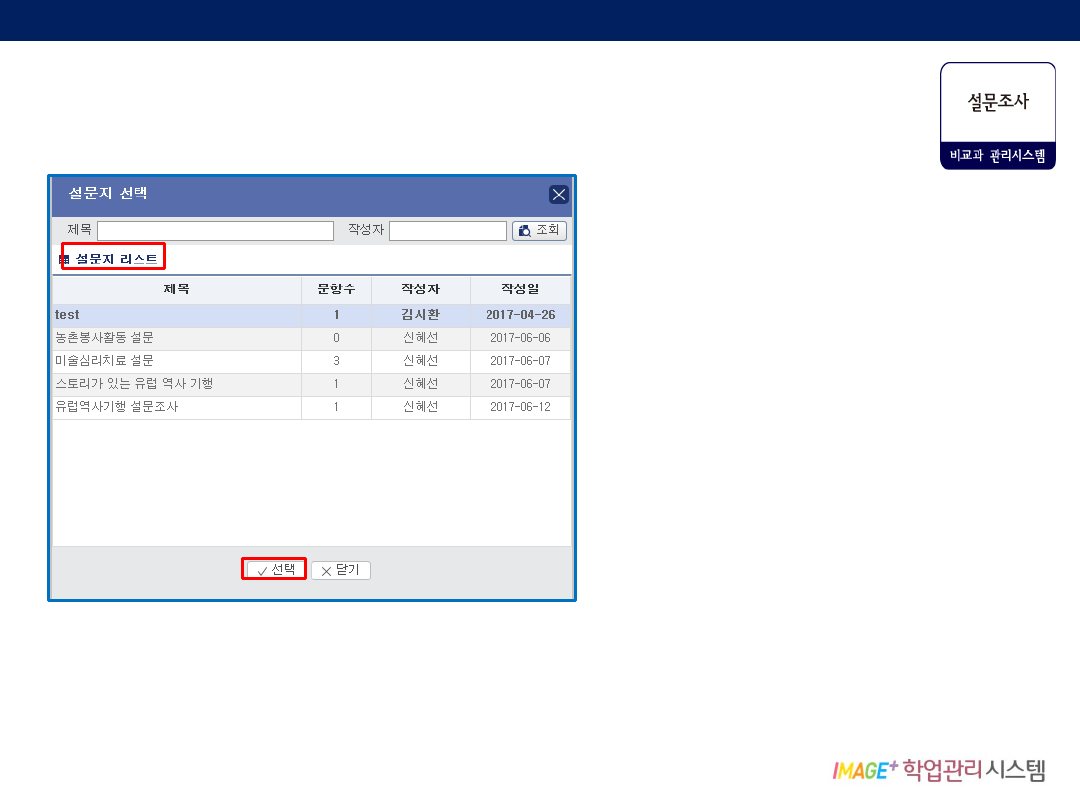Click the 조회 search button
The height and width of the screenshot is (810, 1080).
[539, 231]
